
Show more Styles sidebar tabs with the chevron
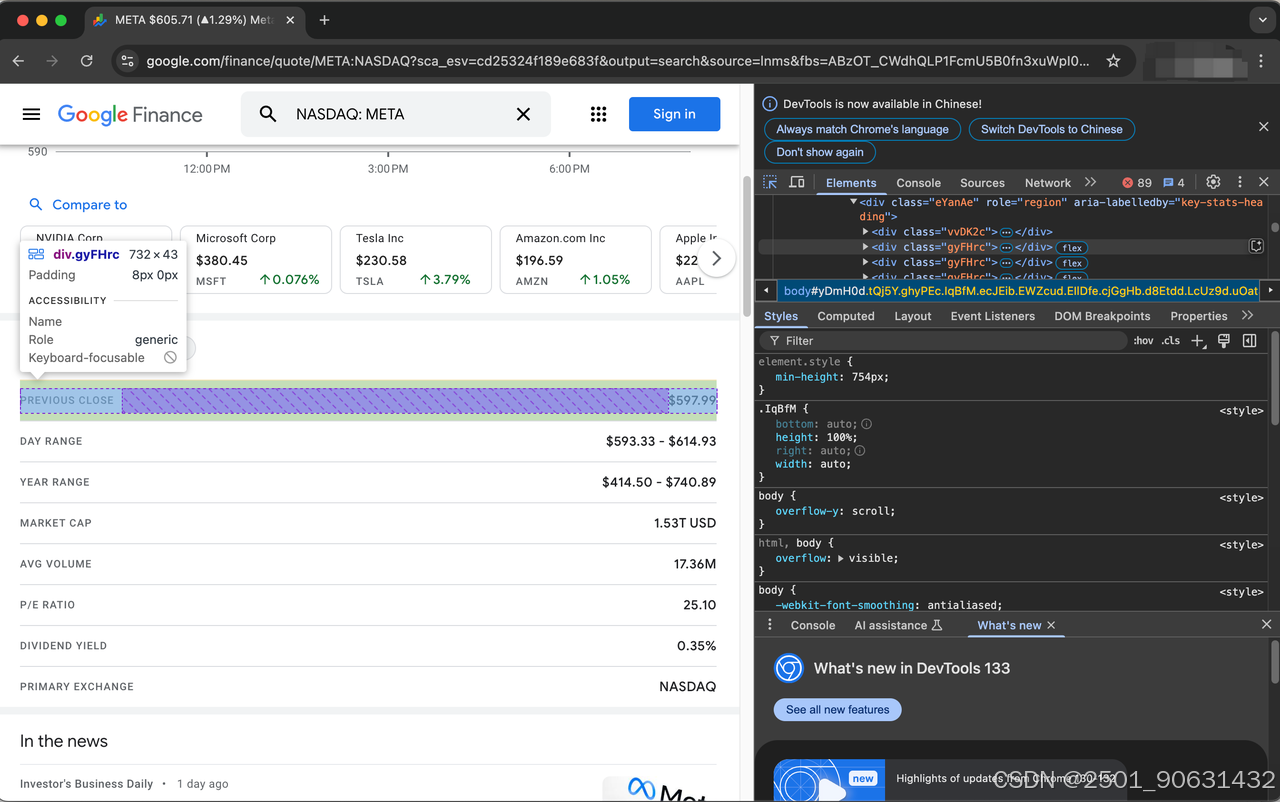(x=1247, y=315)
